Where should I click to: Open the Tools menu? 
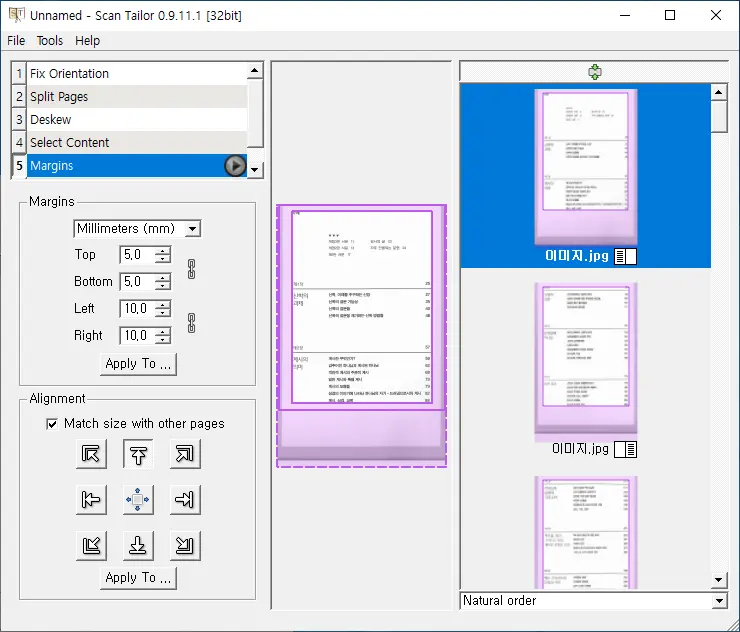point(50,41)
